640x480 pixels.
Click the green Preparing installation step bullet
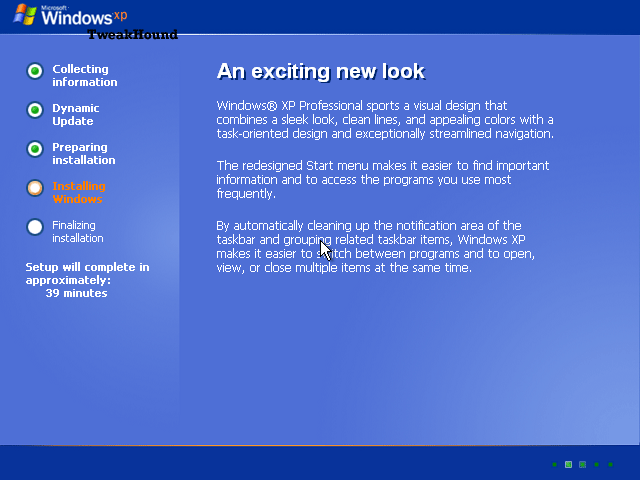click(35, 149)
